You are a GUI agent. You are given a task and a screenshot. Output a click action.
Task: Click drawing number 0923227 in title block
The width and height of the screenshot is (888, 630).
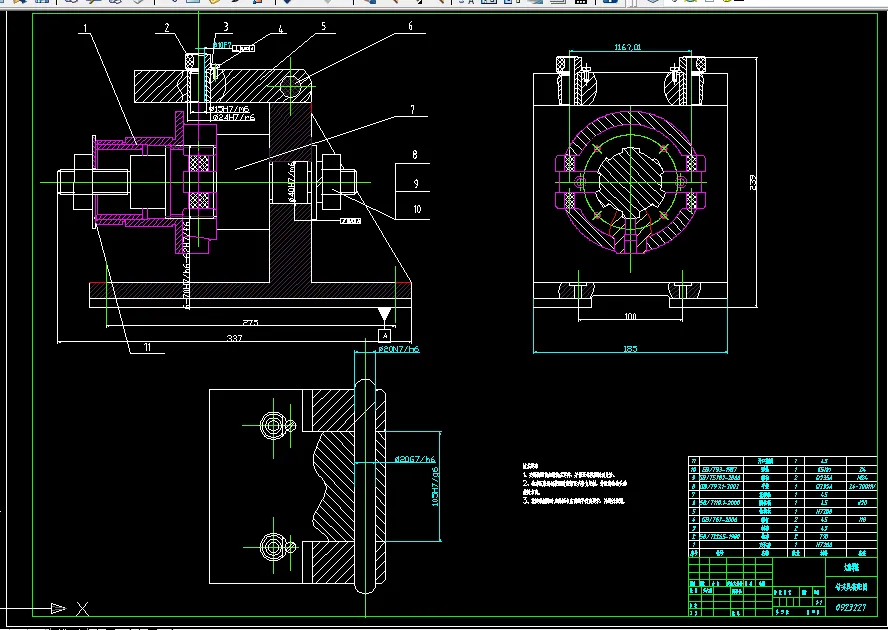[x=851, y=608]
